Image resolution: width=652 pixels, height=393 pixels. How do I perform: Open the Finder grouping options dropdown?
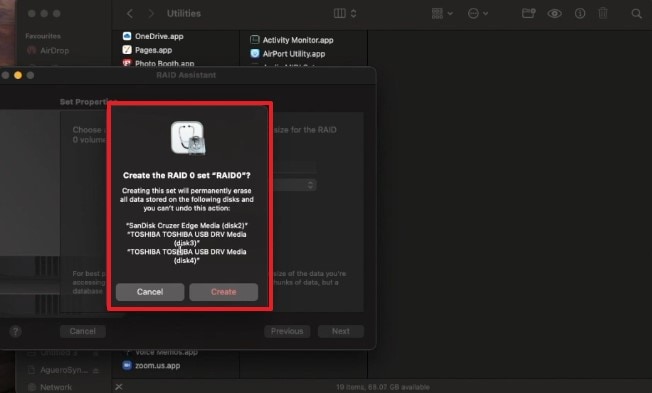(x=442, y=14)
